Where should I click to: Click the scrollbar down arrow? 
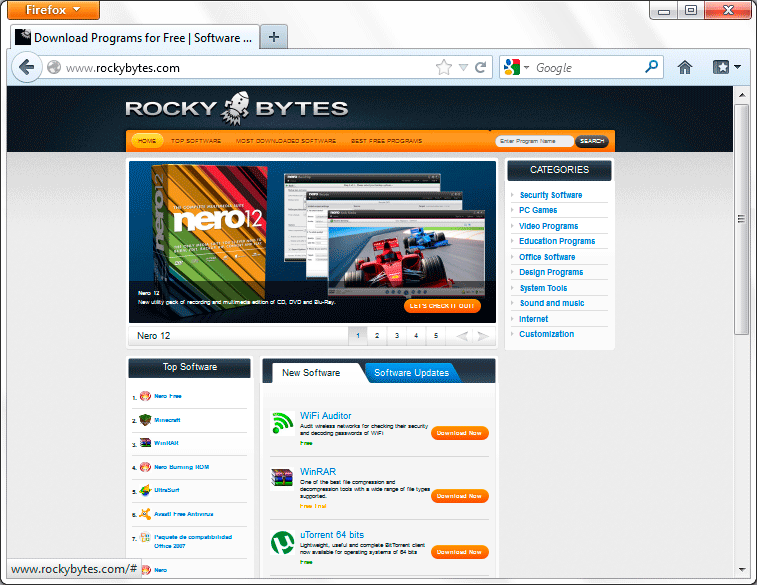coord(742,570)
